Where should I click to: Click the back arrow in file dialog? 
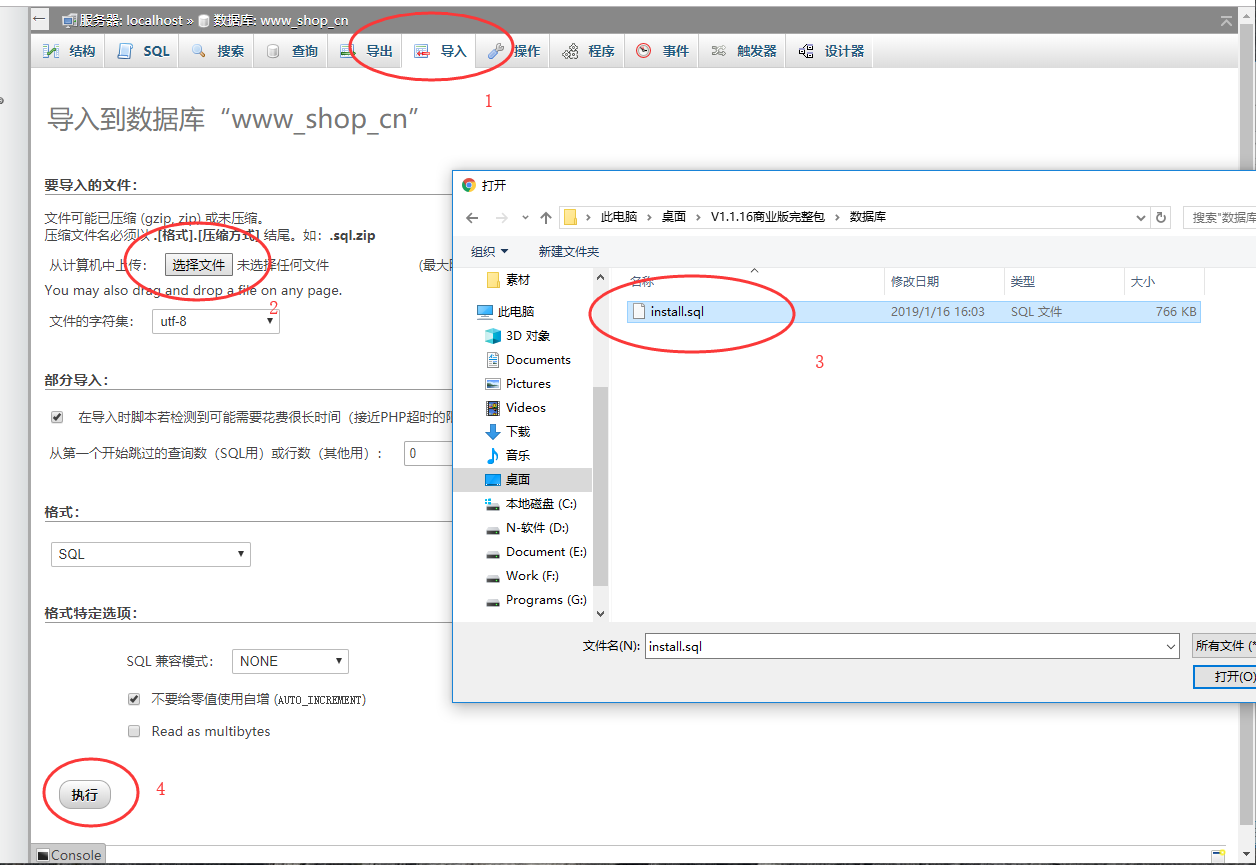click(472, 217)
